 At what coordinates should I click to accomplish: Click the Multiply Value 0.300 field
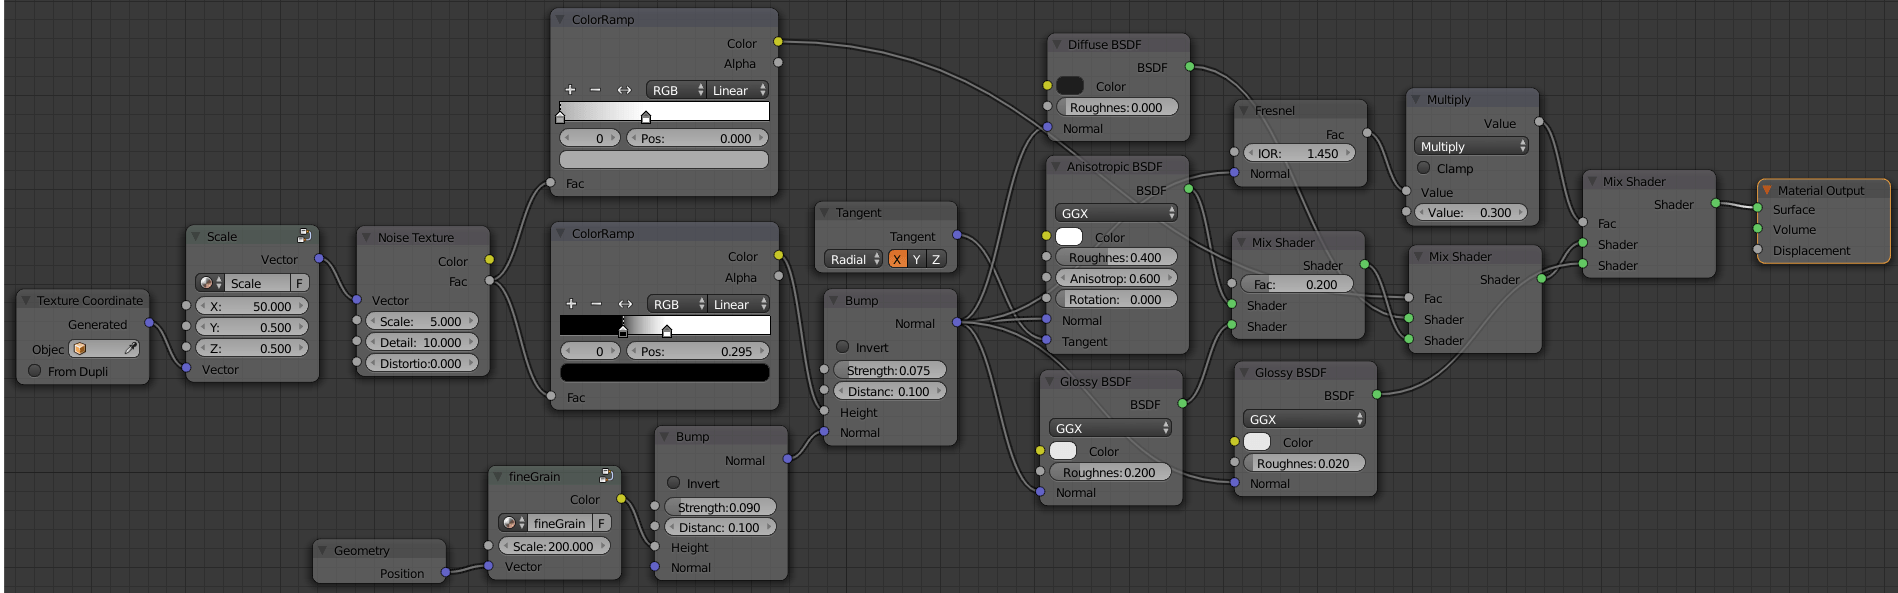(x=1471, y=212)
